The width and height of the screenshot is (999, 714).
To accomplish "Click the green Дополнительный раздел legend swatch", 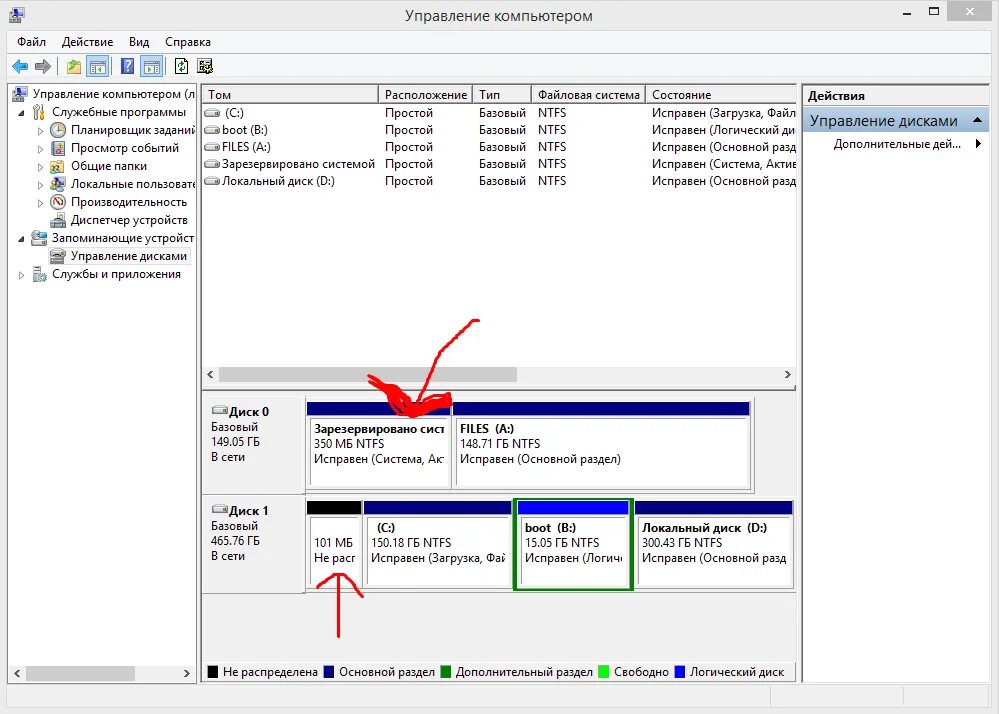I will (446, 672).
